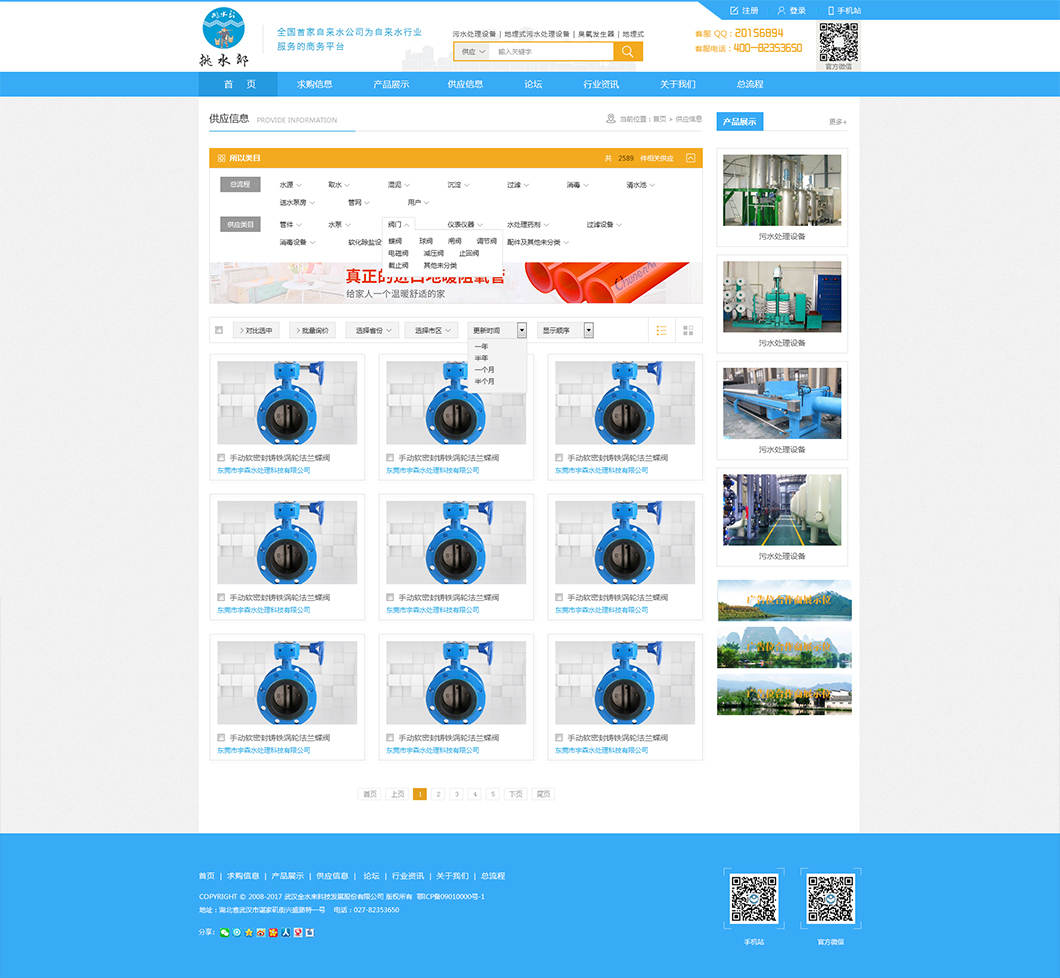Open 关于我们 in the main navigation bar
This screenshot has width=1060, height=978.
(677, 84)
